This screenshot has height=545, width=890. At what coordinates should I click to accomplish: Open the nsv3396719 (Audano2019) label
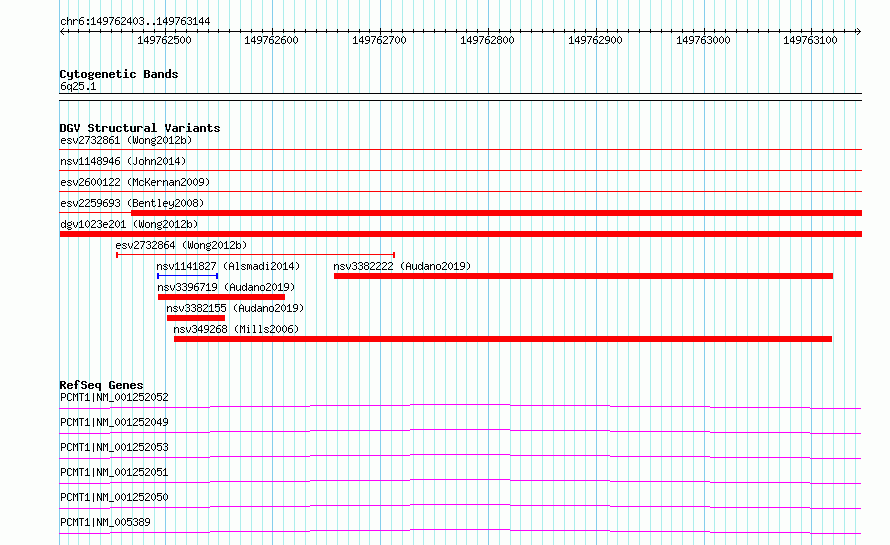pyautogui.click(x=226, y=287)
